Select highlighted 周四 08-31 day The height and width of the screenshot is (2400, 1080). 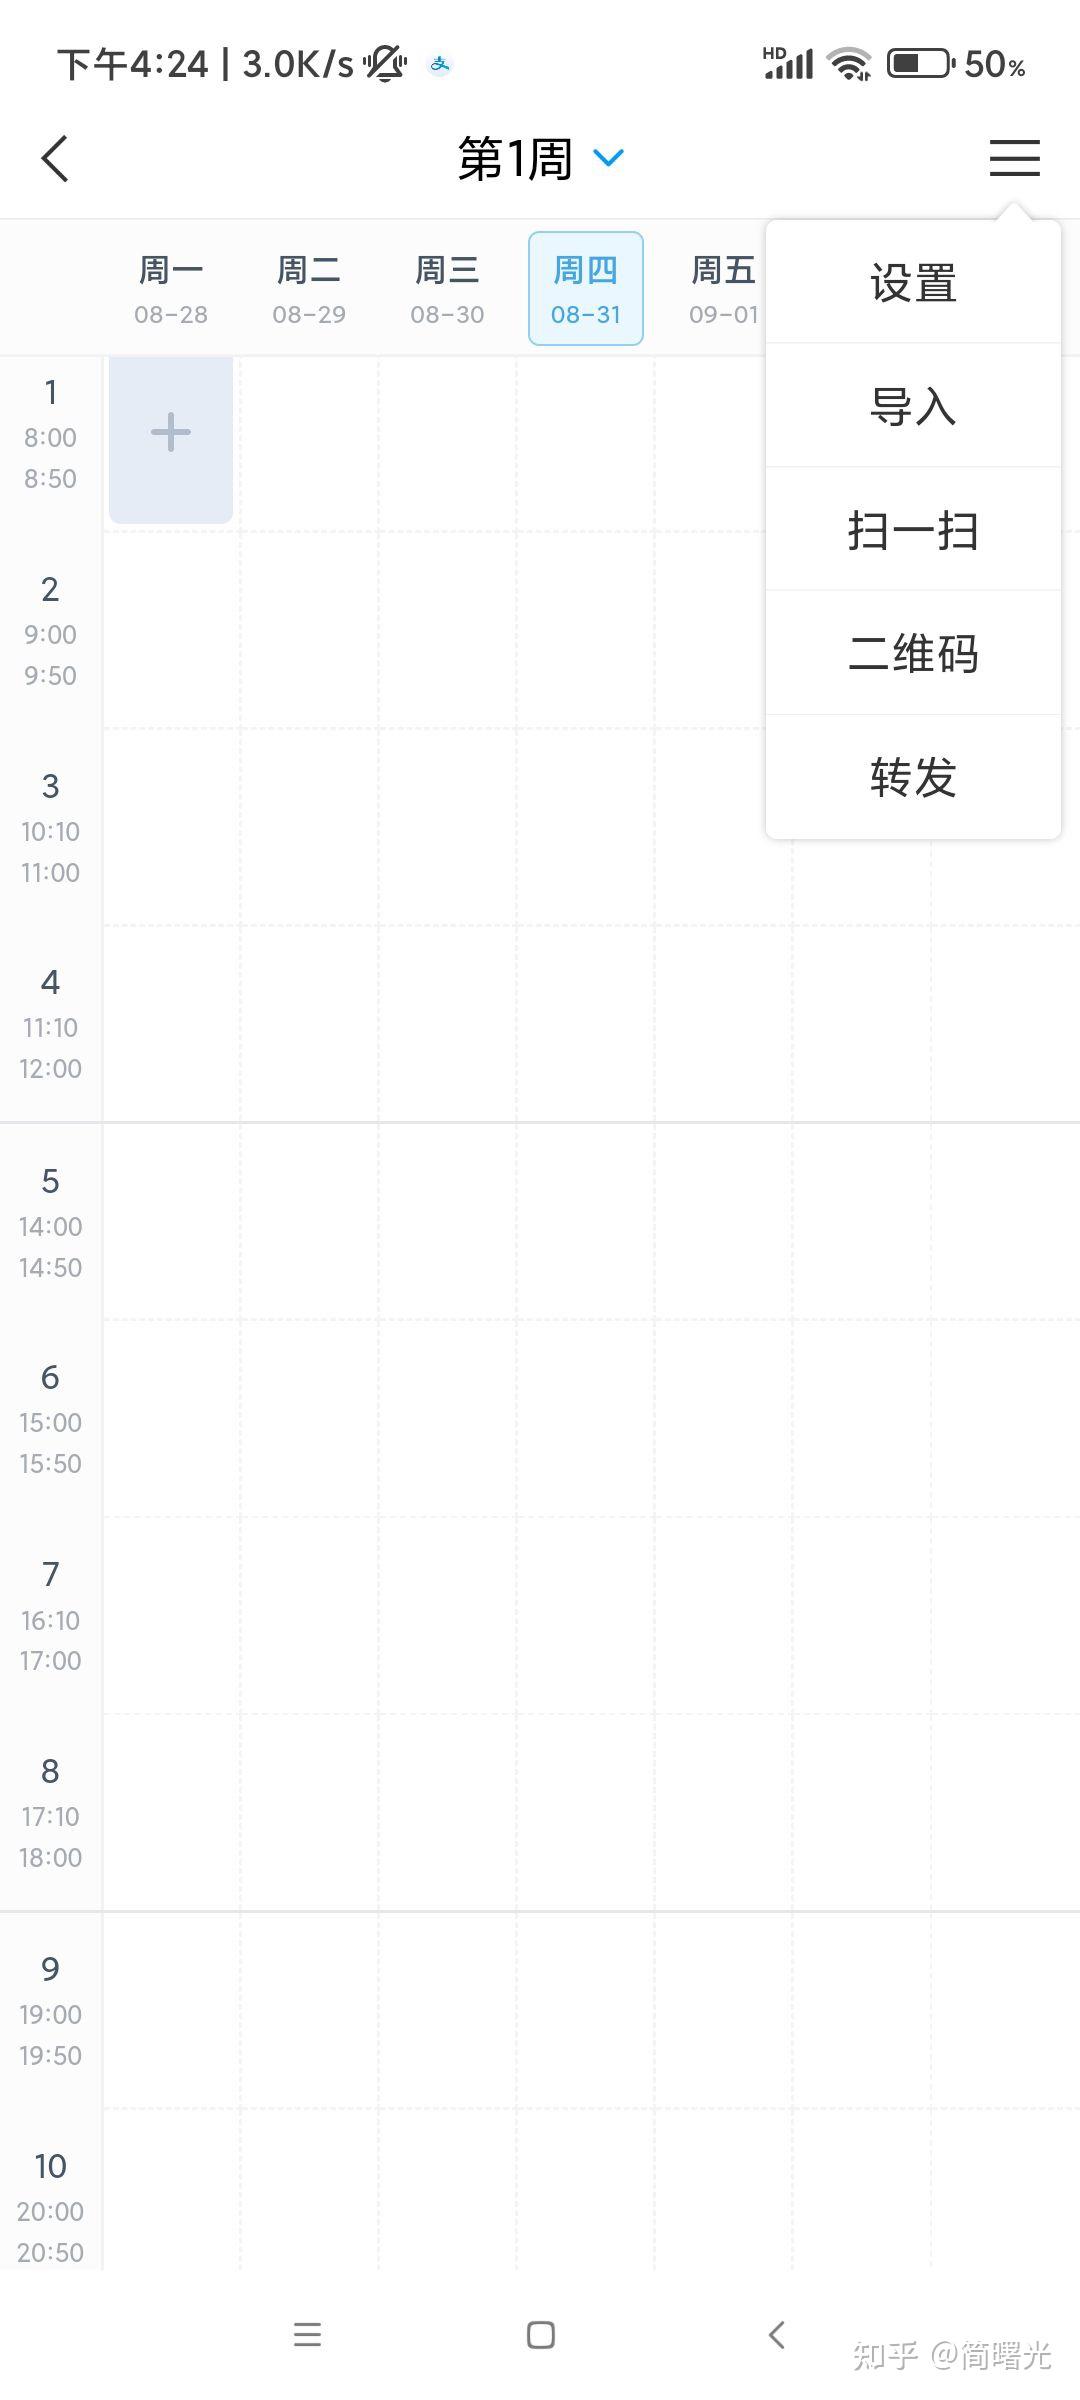click(586, 289)
